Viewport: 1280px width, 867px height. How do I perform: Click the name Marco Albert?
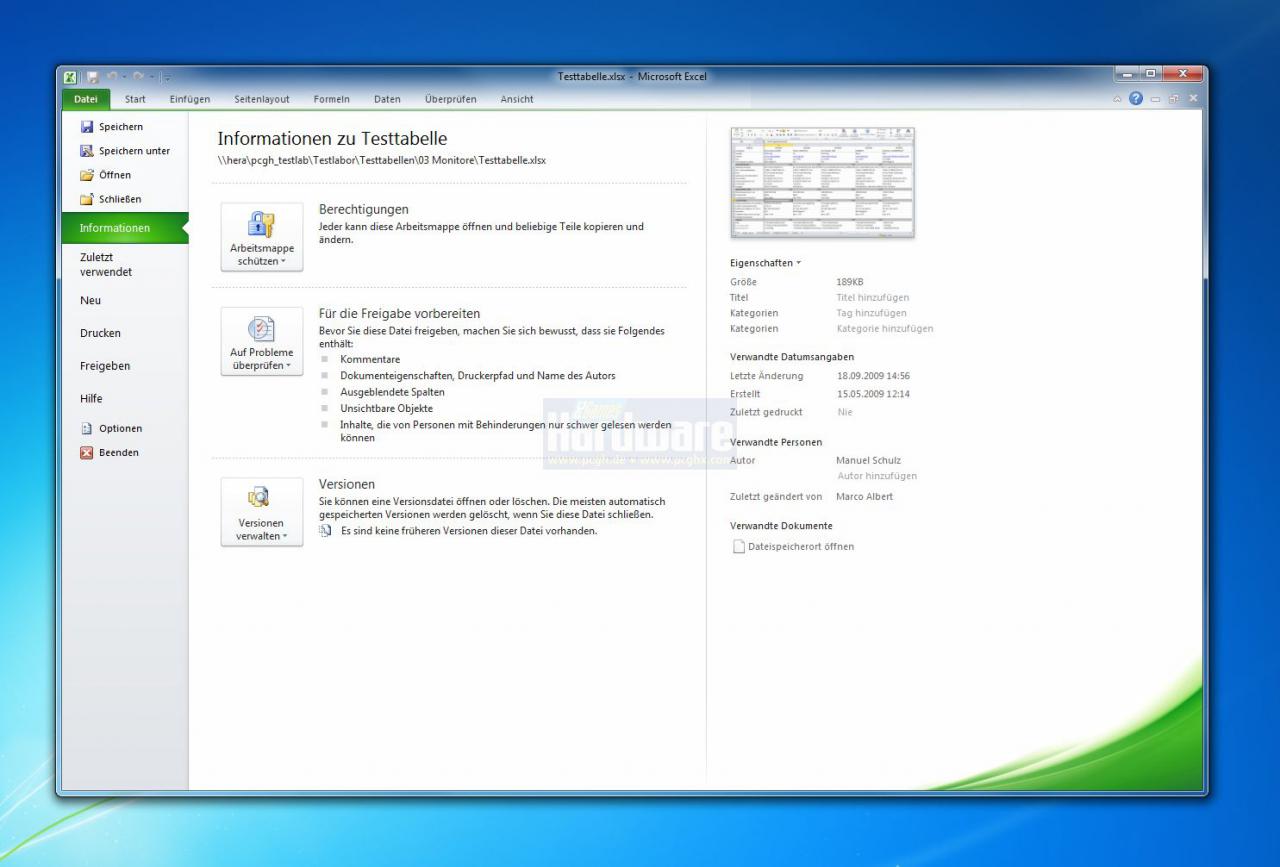coord(865,496)
